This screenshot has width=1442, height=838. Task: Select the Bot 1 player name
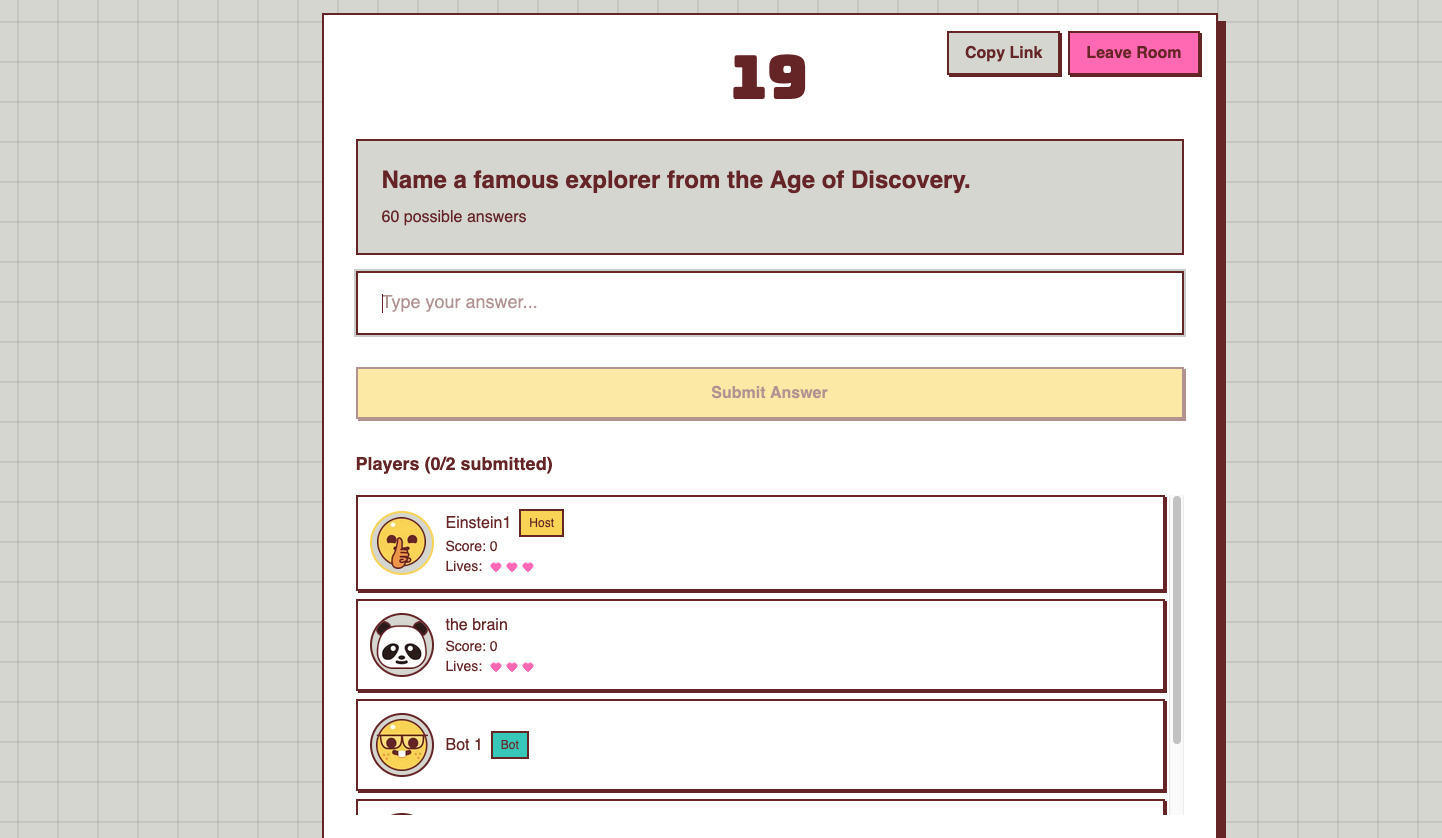point(464,745)
